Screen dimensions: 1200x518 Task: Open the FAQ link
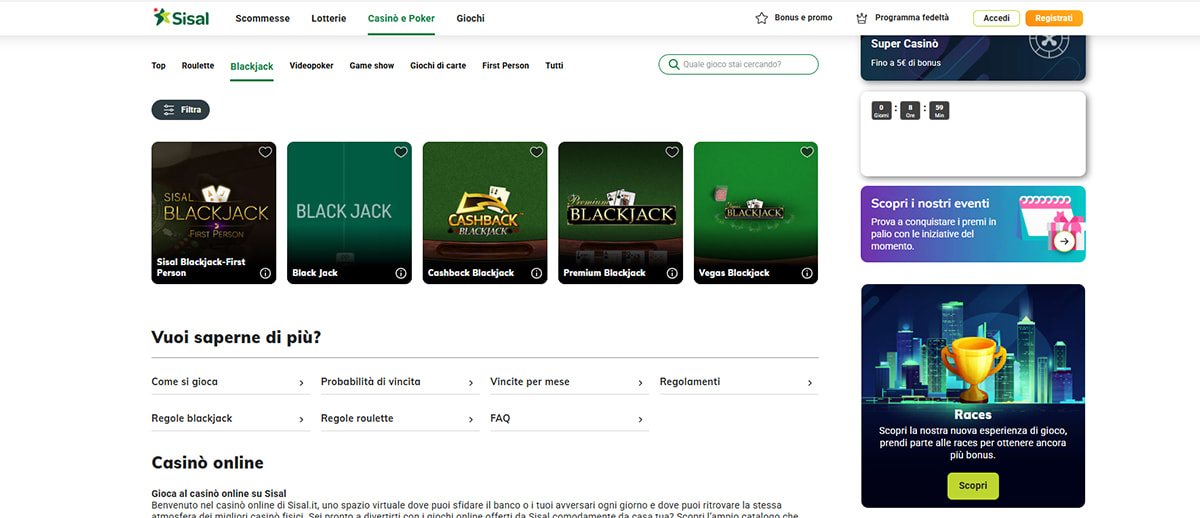click(569, 420)
